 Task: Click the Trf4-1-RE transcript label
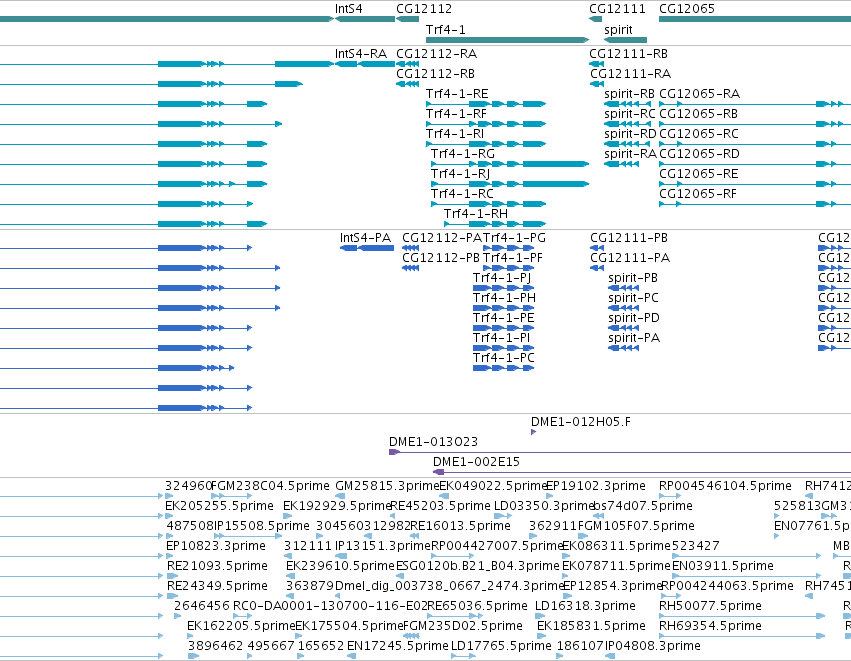point(457,94)
